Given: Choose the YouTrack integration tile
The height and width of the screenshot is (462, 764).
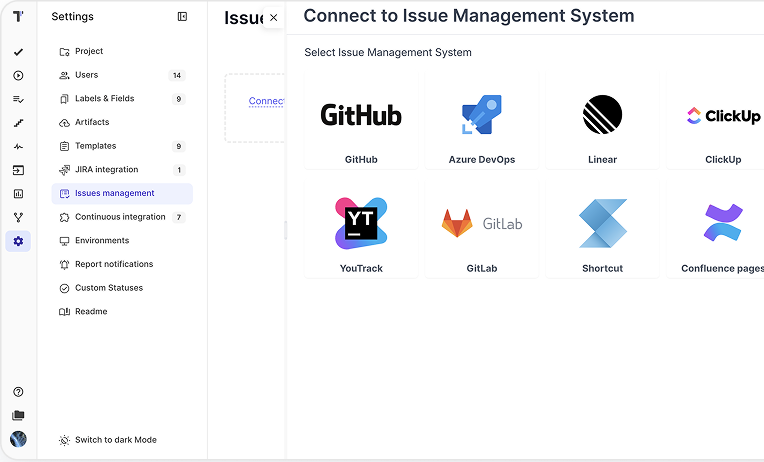Looking at the screenshot, I should click(x=361, y=230).
